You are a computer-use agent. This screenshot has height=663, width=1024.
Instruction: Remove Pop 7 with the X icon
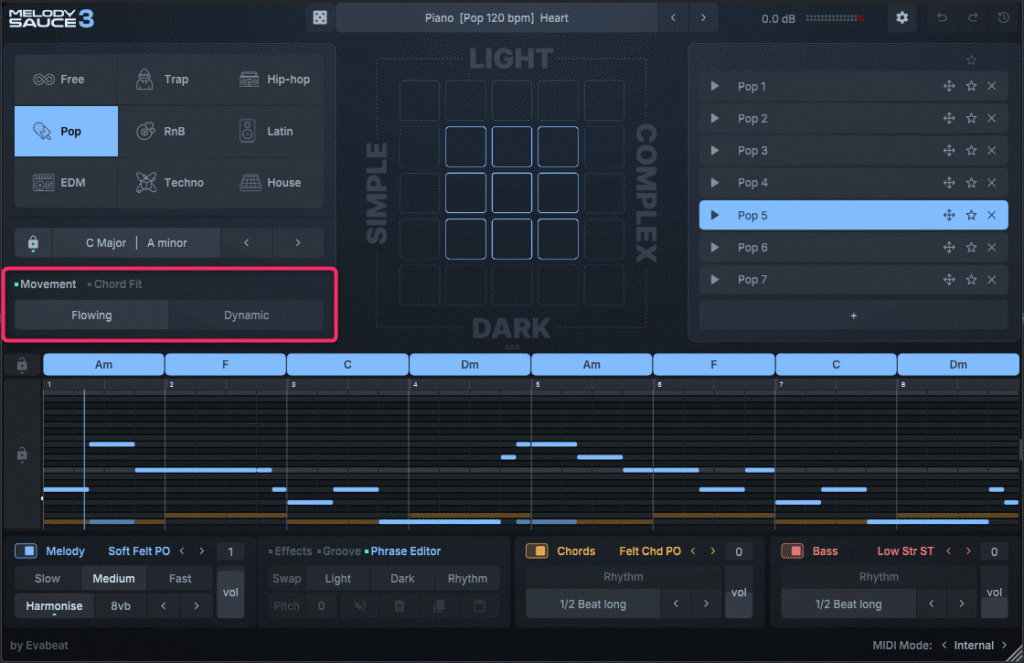click(x=992, y=280)
